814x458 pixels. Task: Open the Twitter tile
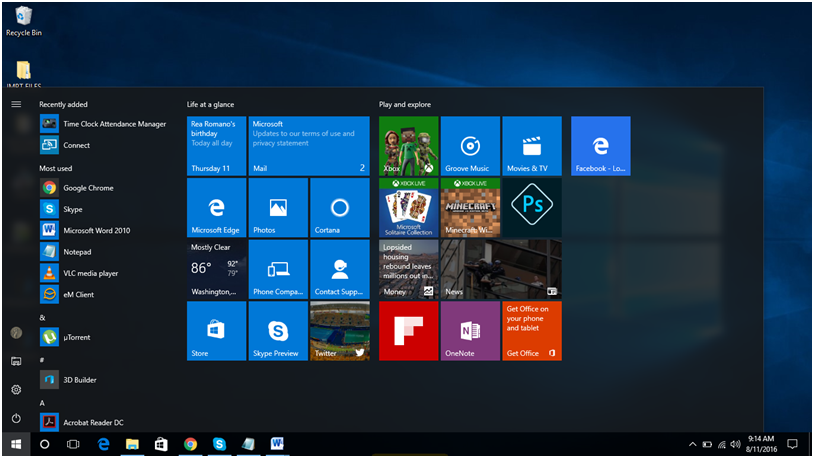(340, 331)
